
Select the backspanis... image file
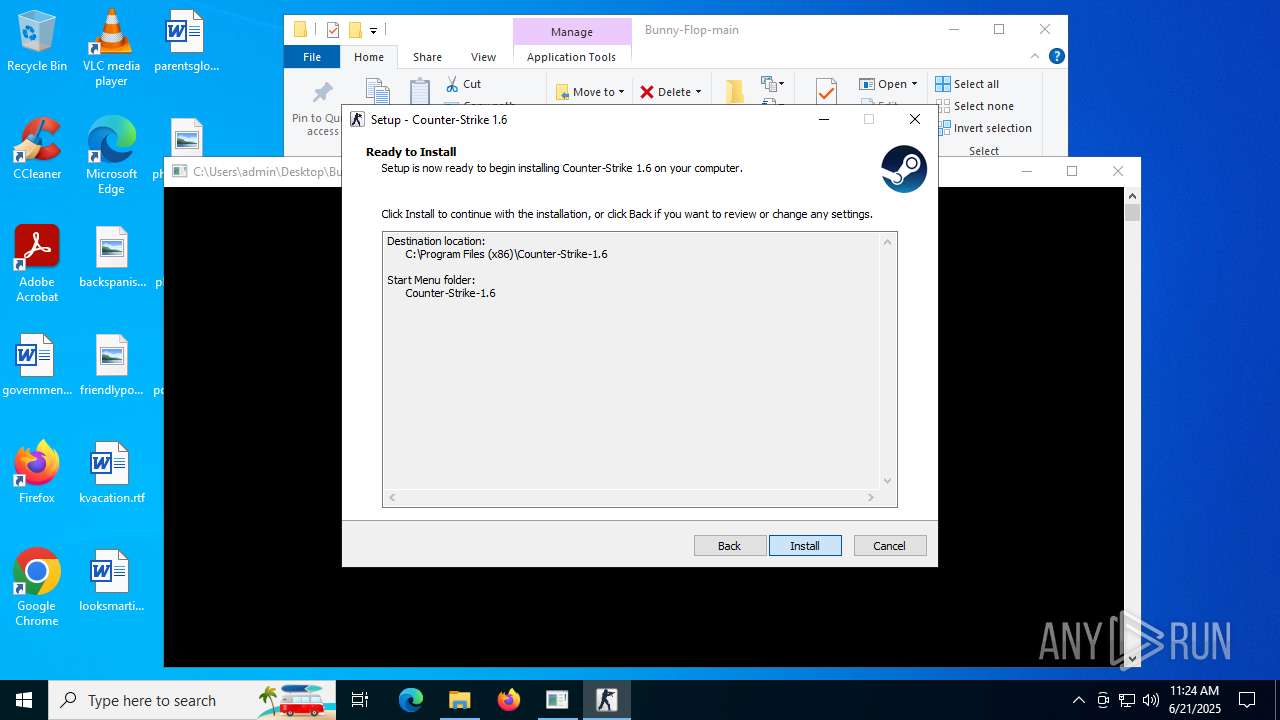coord(111,256)
